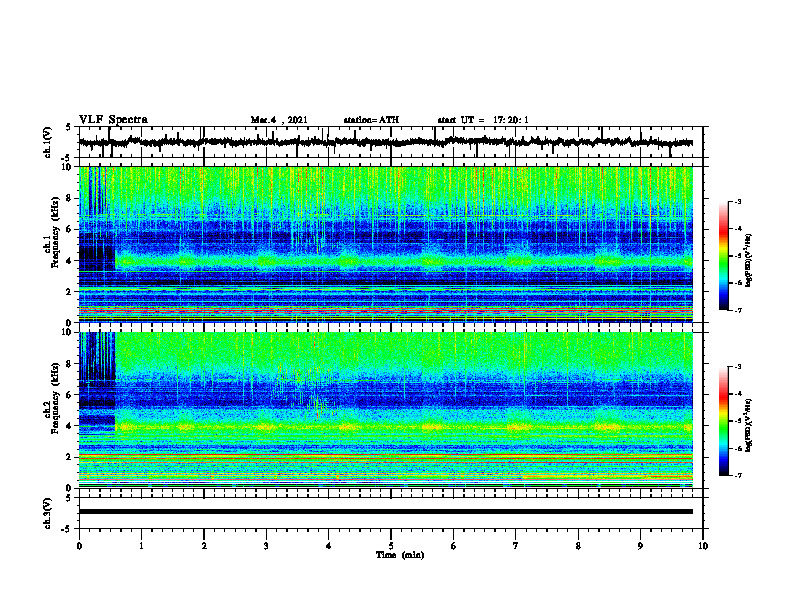Click the '6' kHz tick of ch.2 spectrogram

tap(69, 395)
